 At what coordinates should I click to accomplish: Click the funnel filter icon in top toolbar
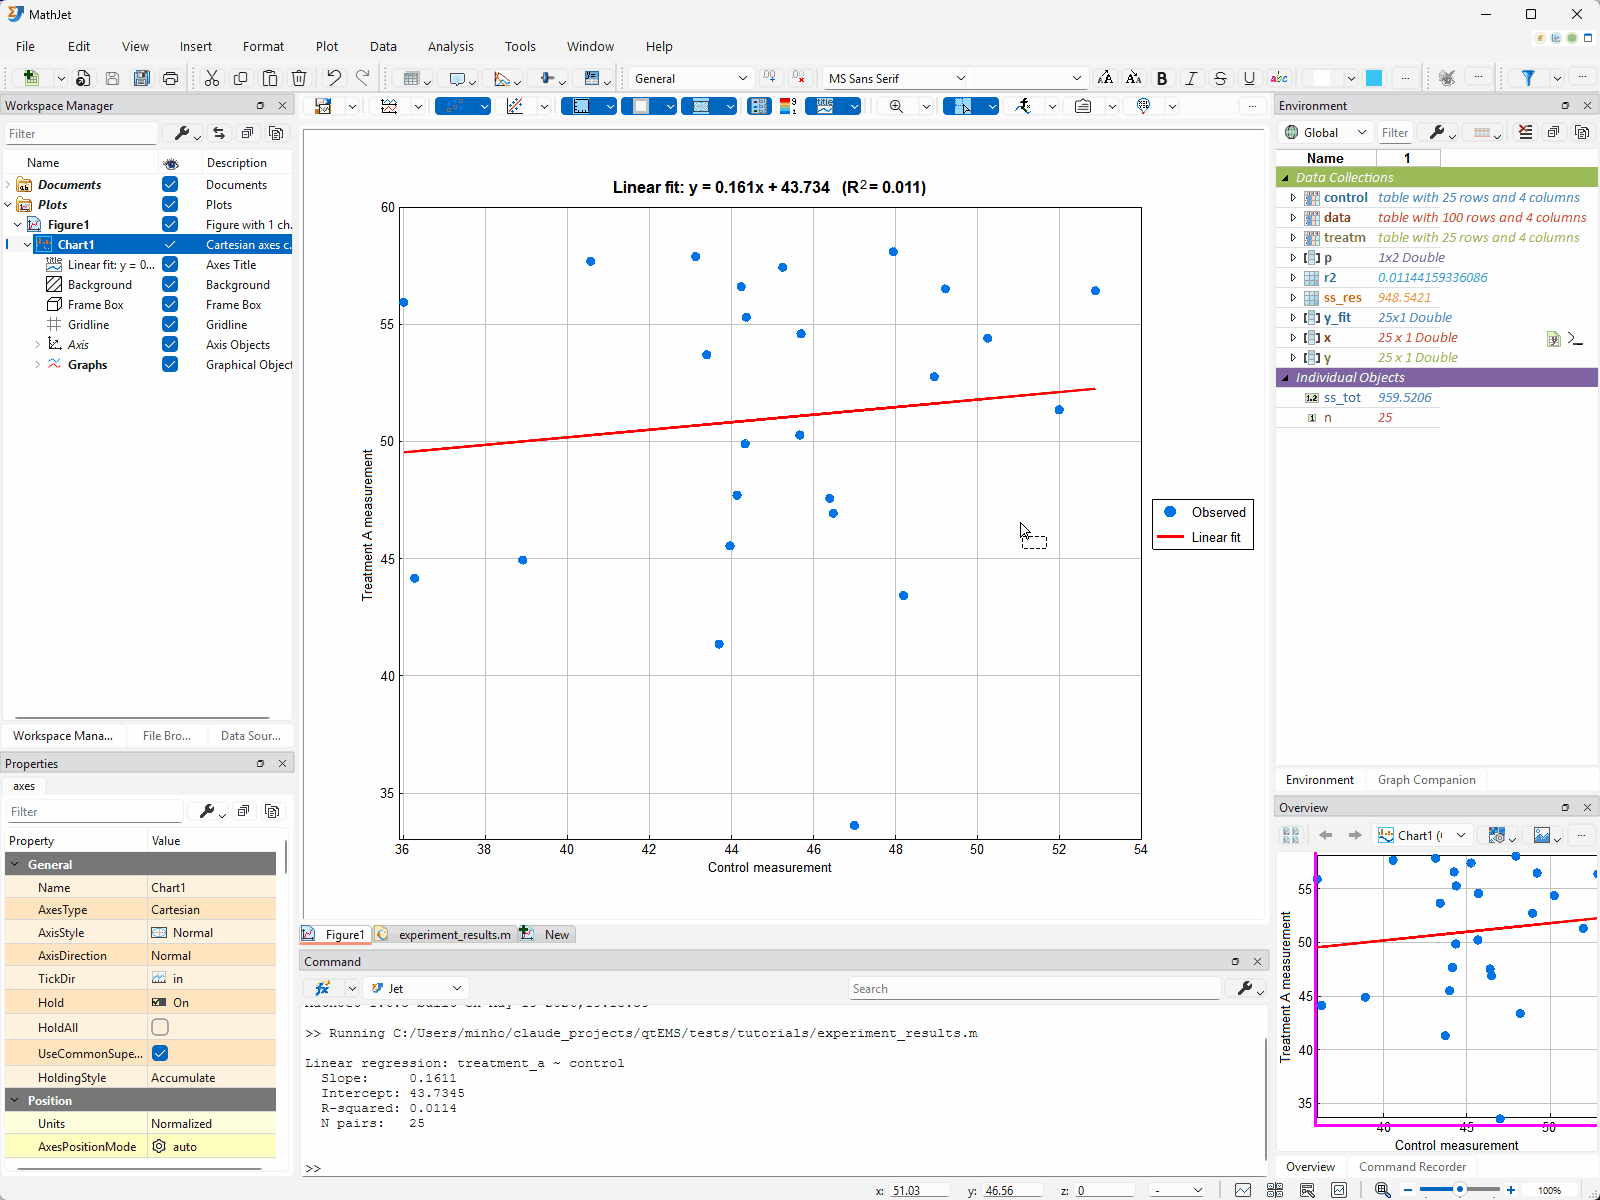coord(1528,78)
